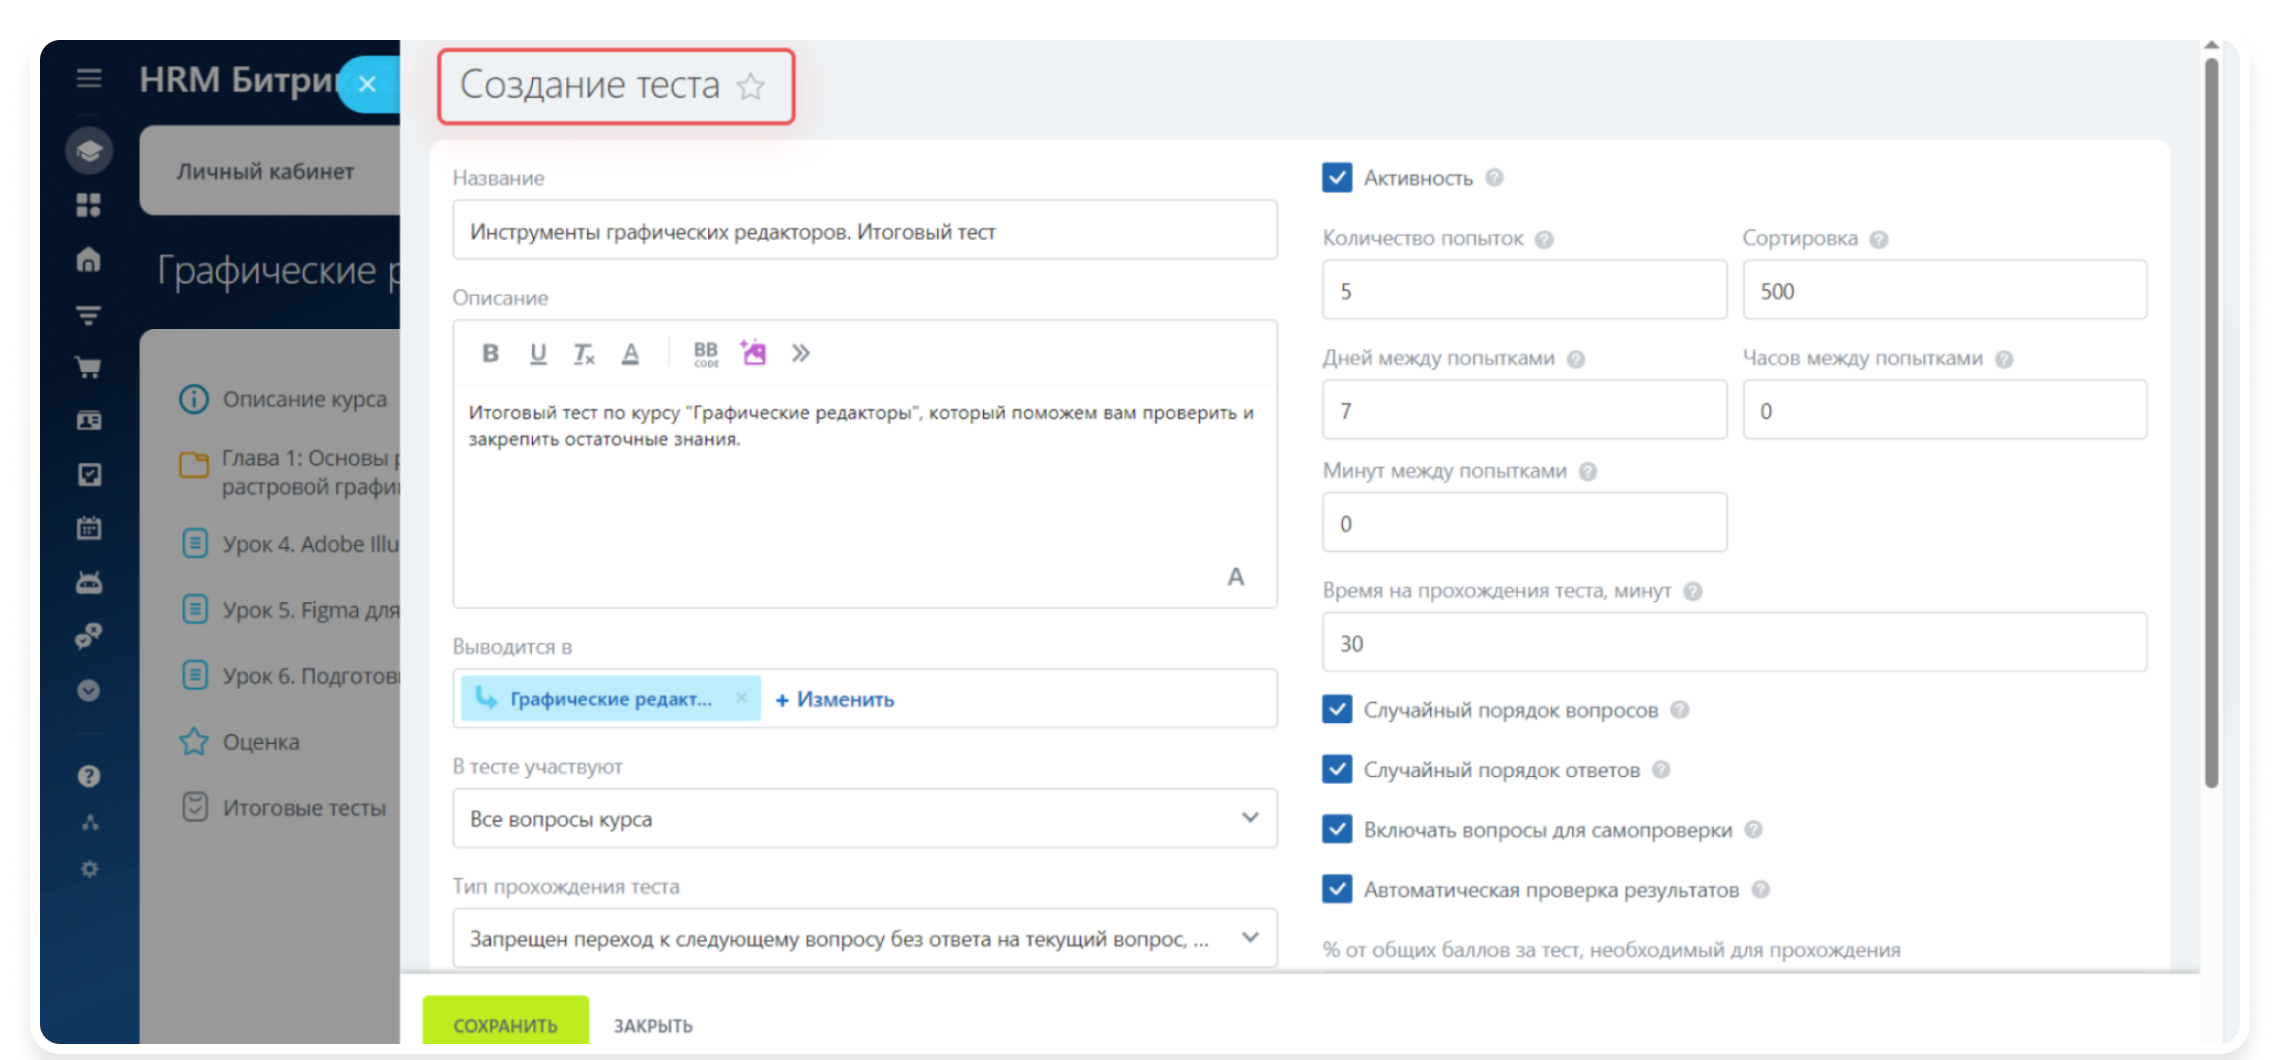Go to the home icon in sidebar
This screenshot has width=2280, height=1060.
[89, 259]
